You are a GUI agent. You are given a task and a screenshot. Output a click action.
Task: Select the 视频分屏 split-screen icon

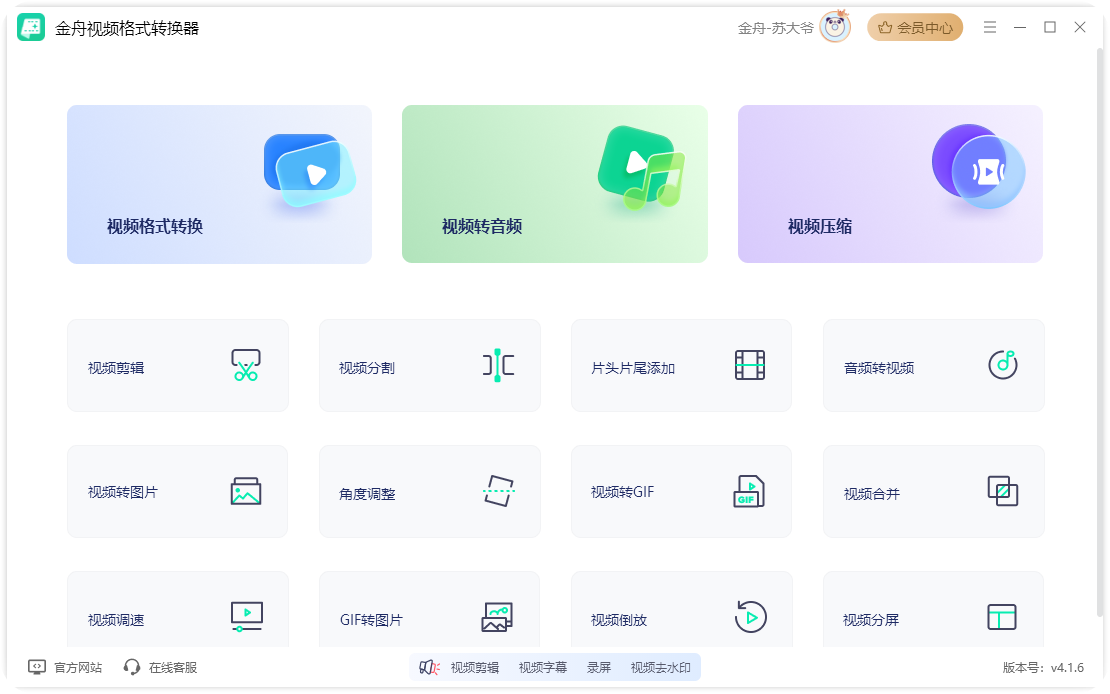click(x=1001, y=617)
